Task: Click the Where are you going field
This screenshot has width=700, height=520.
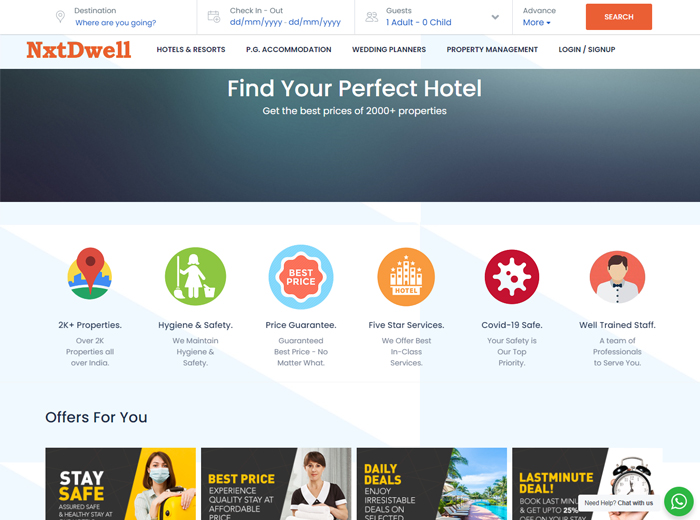Action: [x=116, y=23]
